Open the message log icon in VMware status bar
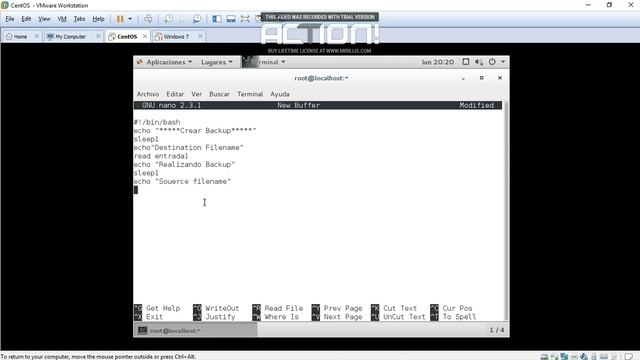This screenshot has height=360, width=640. pos(629,357)
